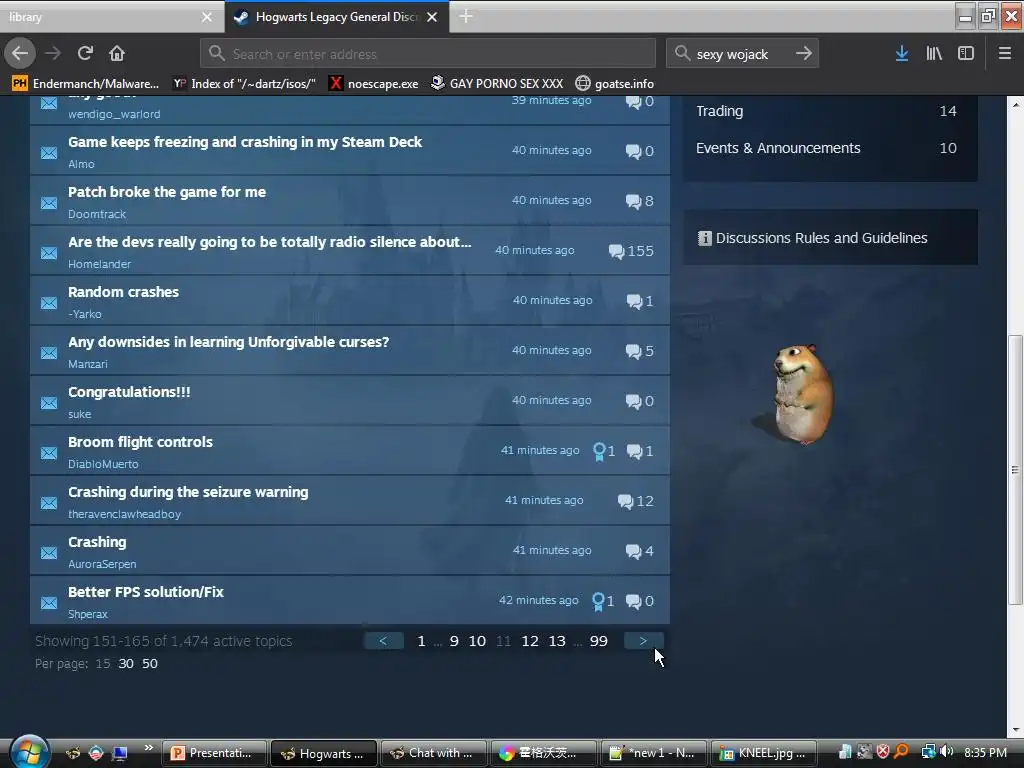Viewport: 1024px width, 768px height.
Task: Open 'Any downsides in learning Unforgivable curses?'
Action: 229,342
